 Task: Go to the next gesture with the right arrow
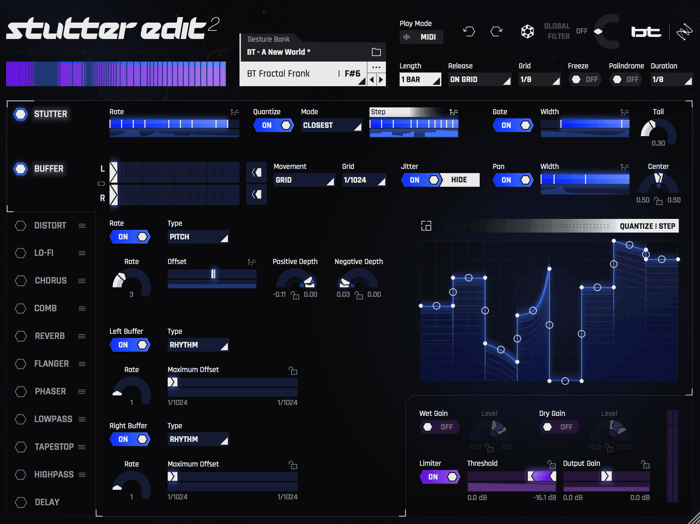(381, 79)
